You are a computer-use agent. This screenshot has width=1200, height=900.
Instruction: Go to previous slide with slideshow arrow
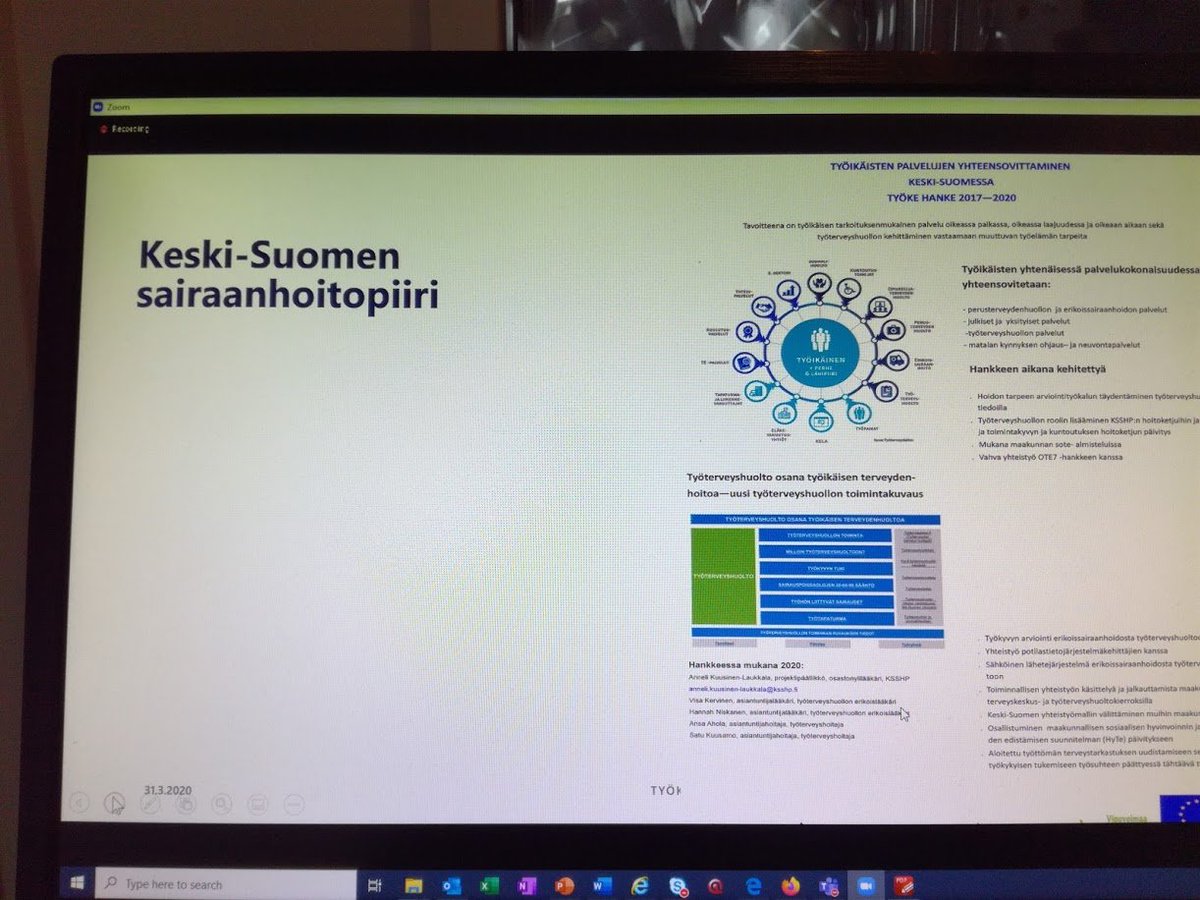(80, 803)
